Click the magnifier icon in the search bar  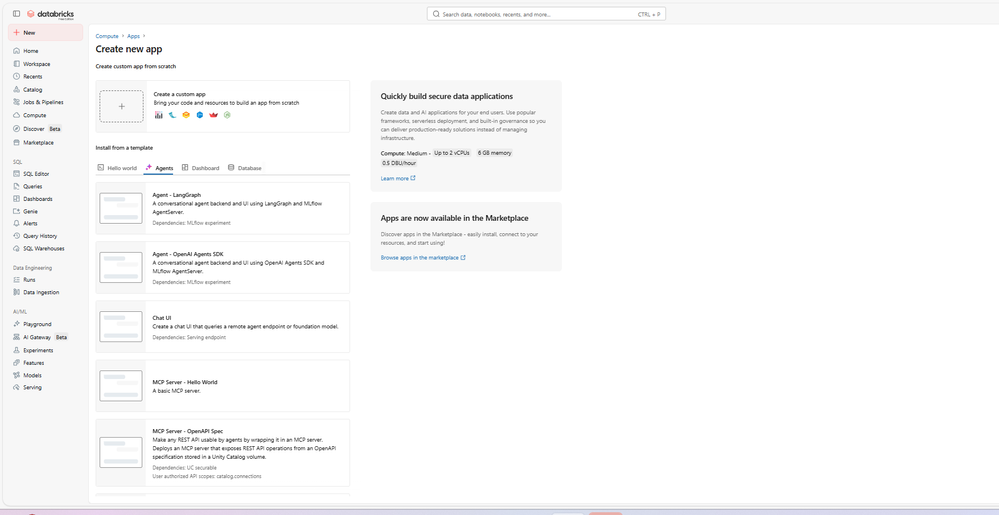click(x=436, y=13)
